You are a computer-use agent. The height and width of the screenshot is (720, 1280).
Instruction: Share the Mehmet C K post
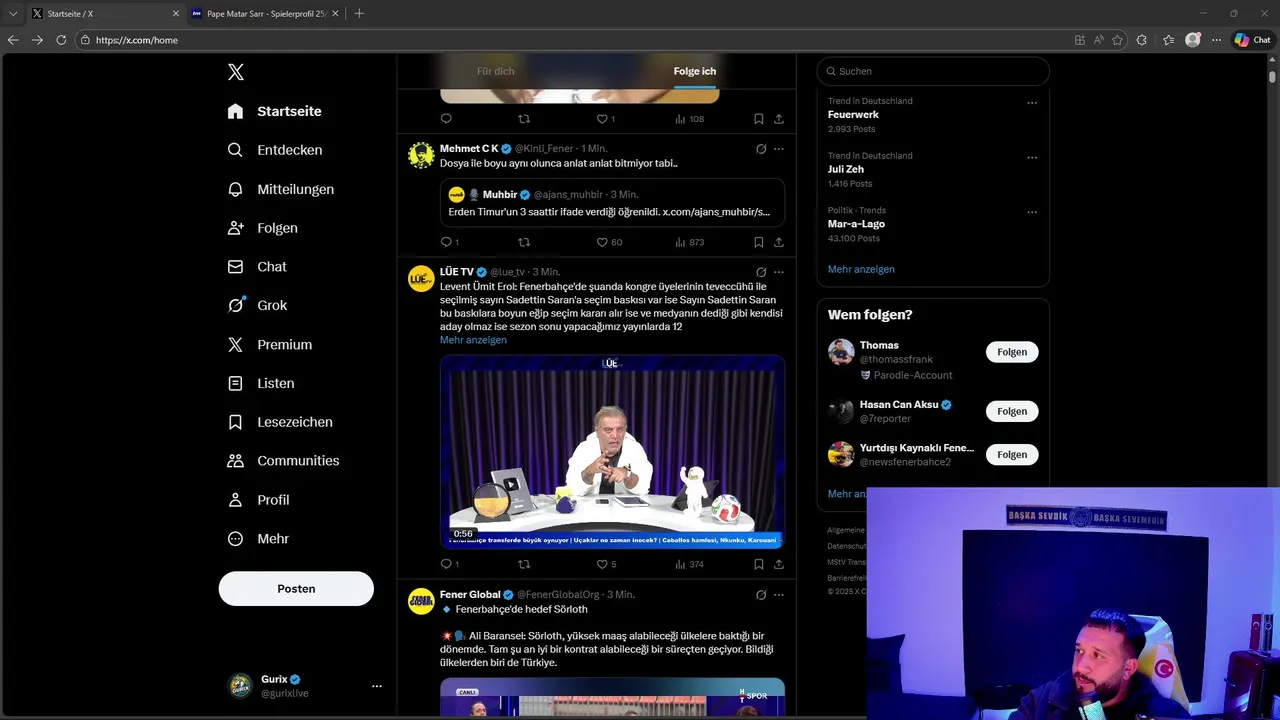778,242
